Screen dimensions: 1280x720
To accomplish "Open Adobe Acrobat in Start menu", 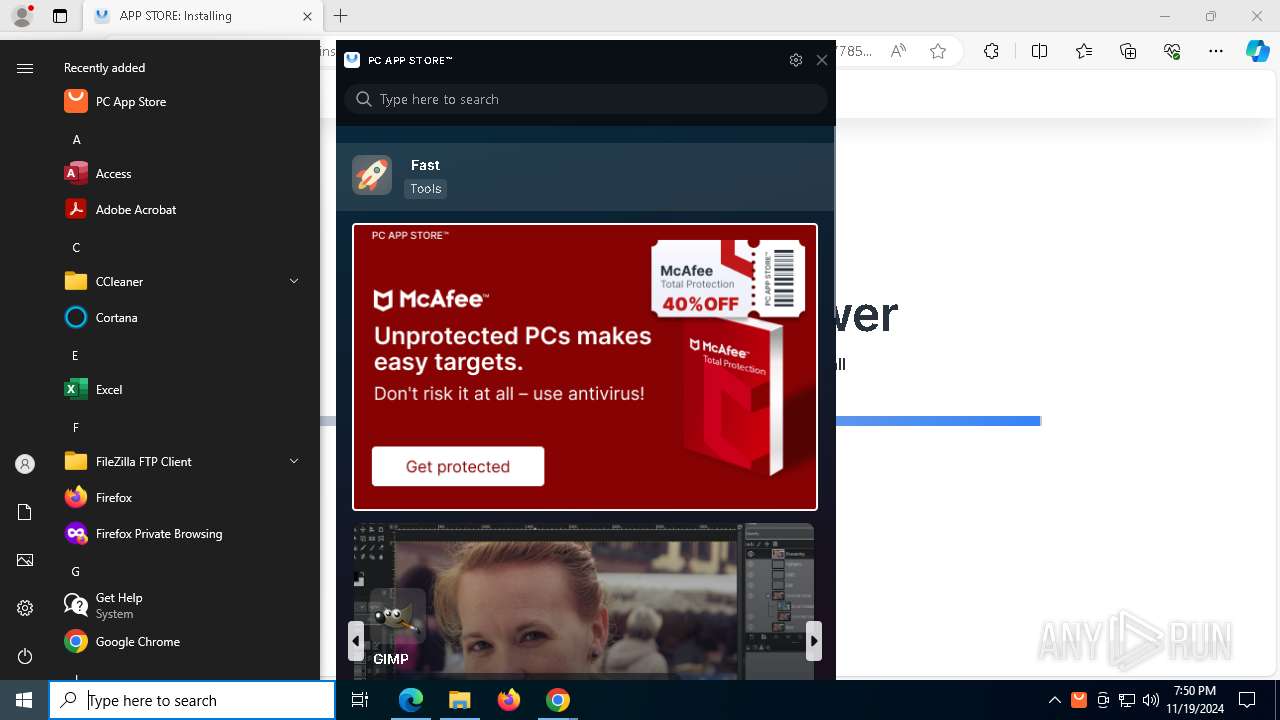I will point(180,209).
